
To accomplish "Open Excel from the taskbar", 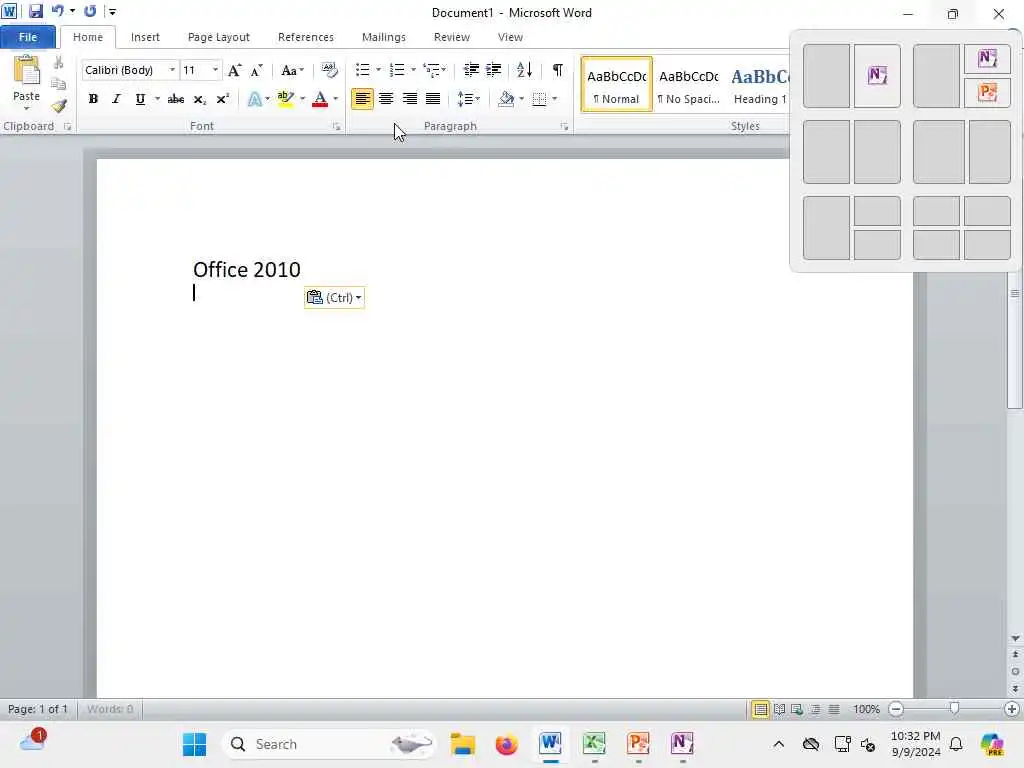I will (594, 744).
